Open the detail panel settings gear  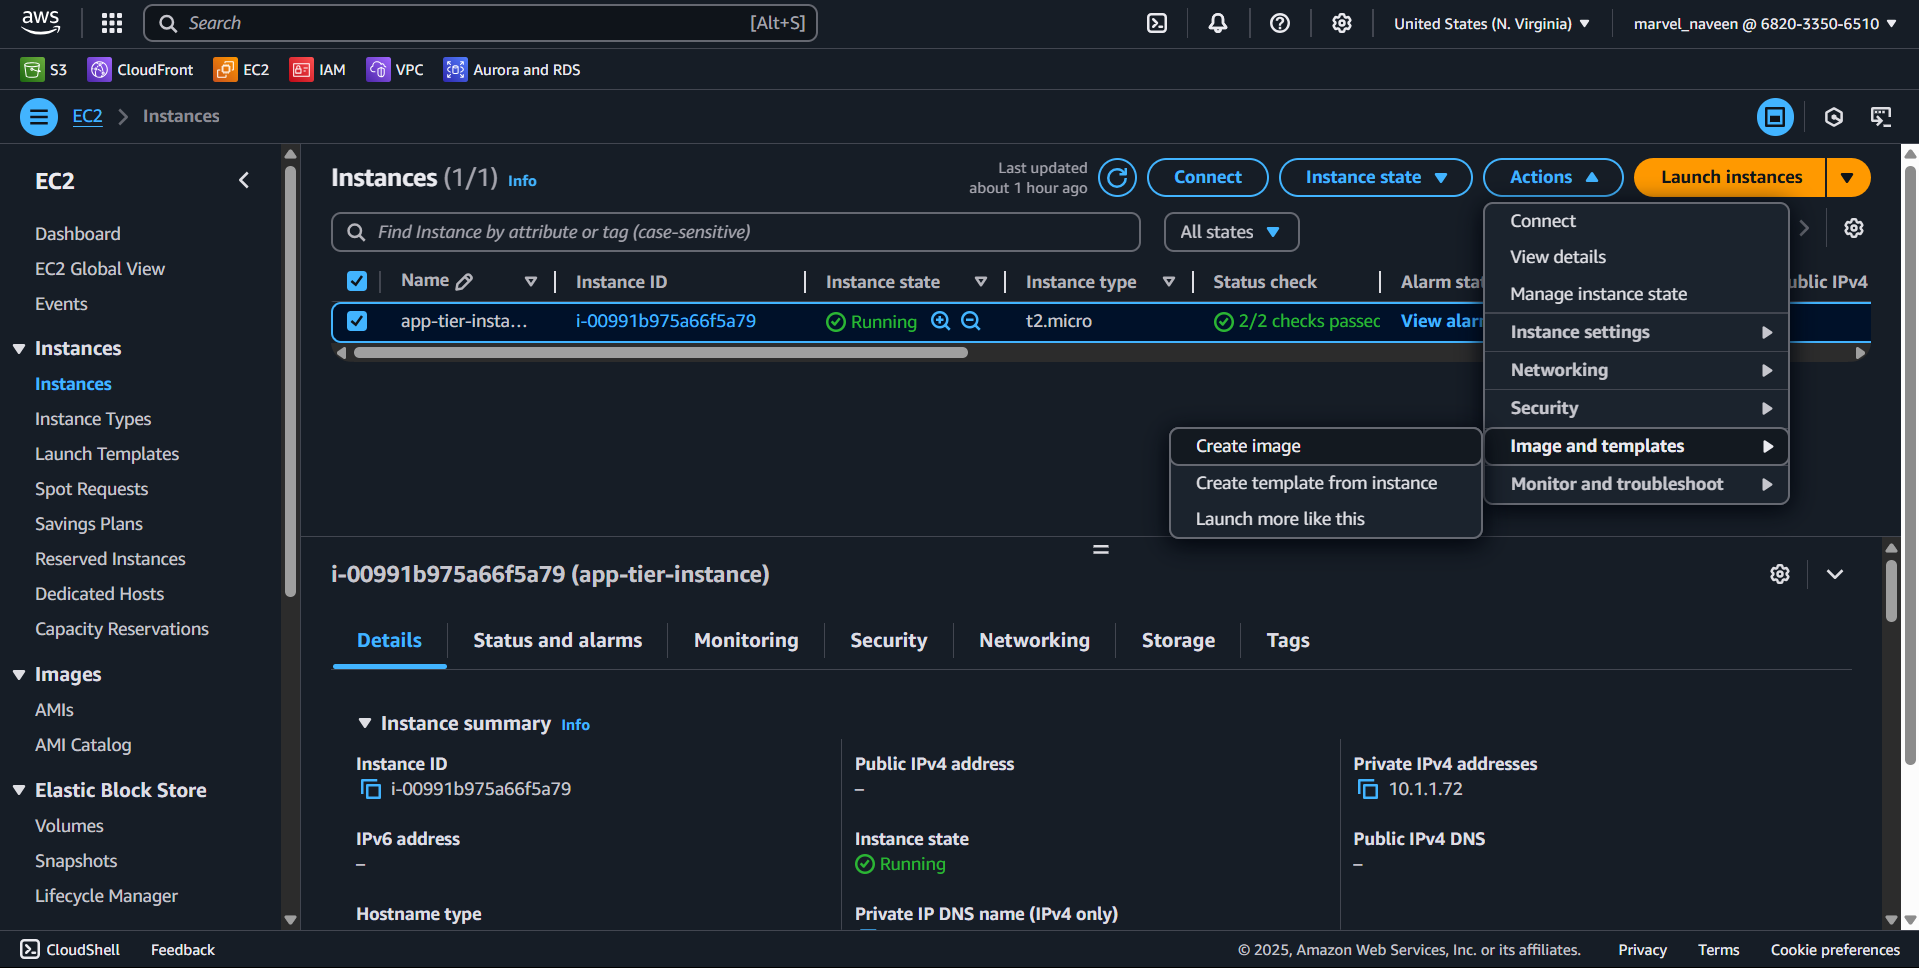[1780, 574]
